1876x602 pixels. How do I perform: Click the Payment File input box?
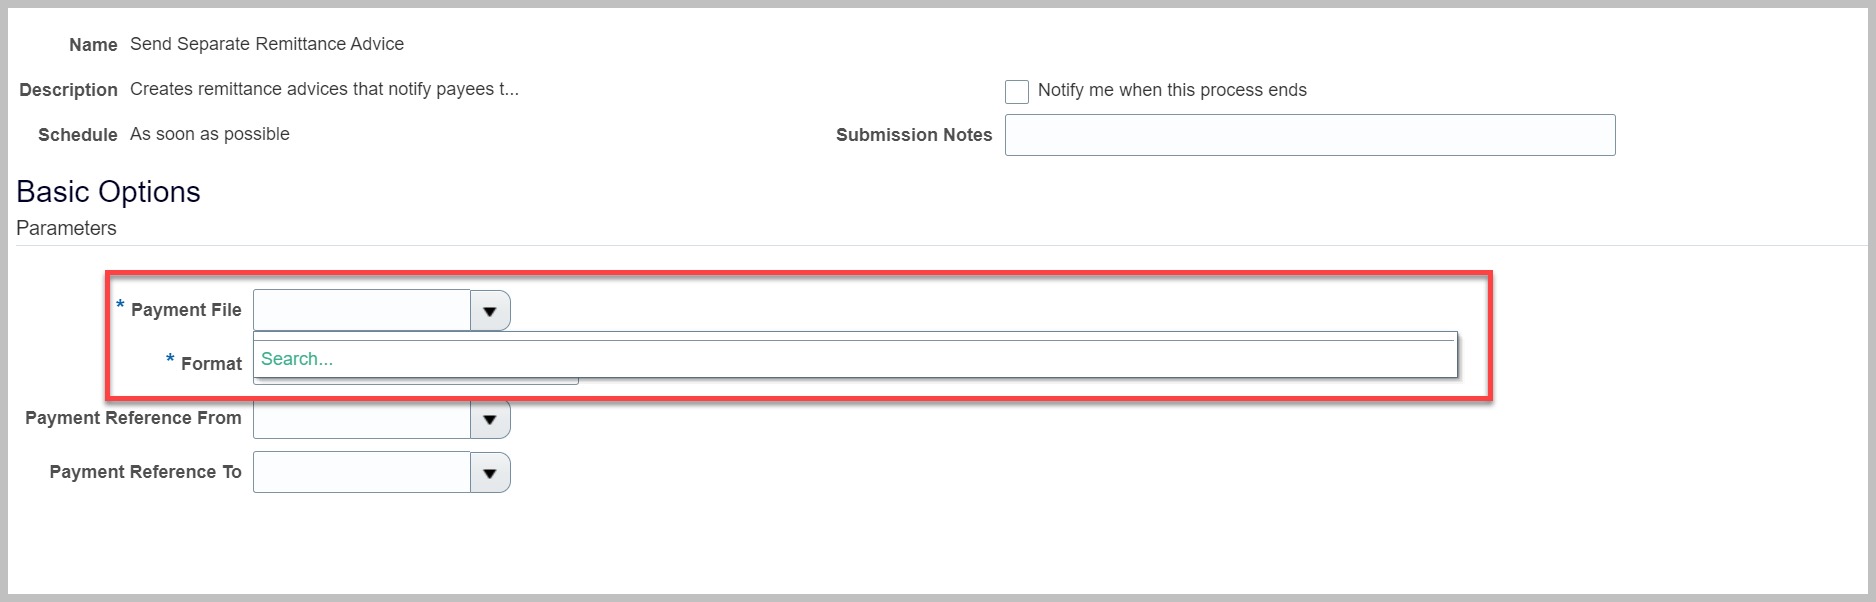tap(360, 310)
